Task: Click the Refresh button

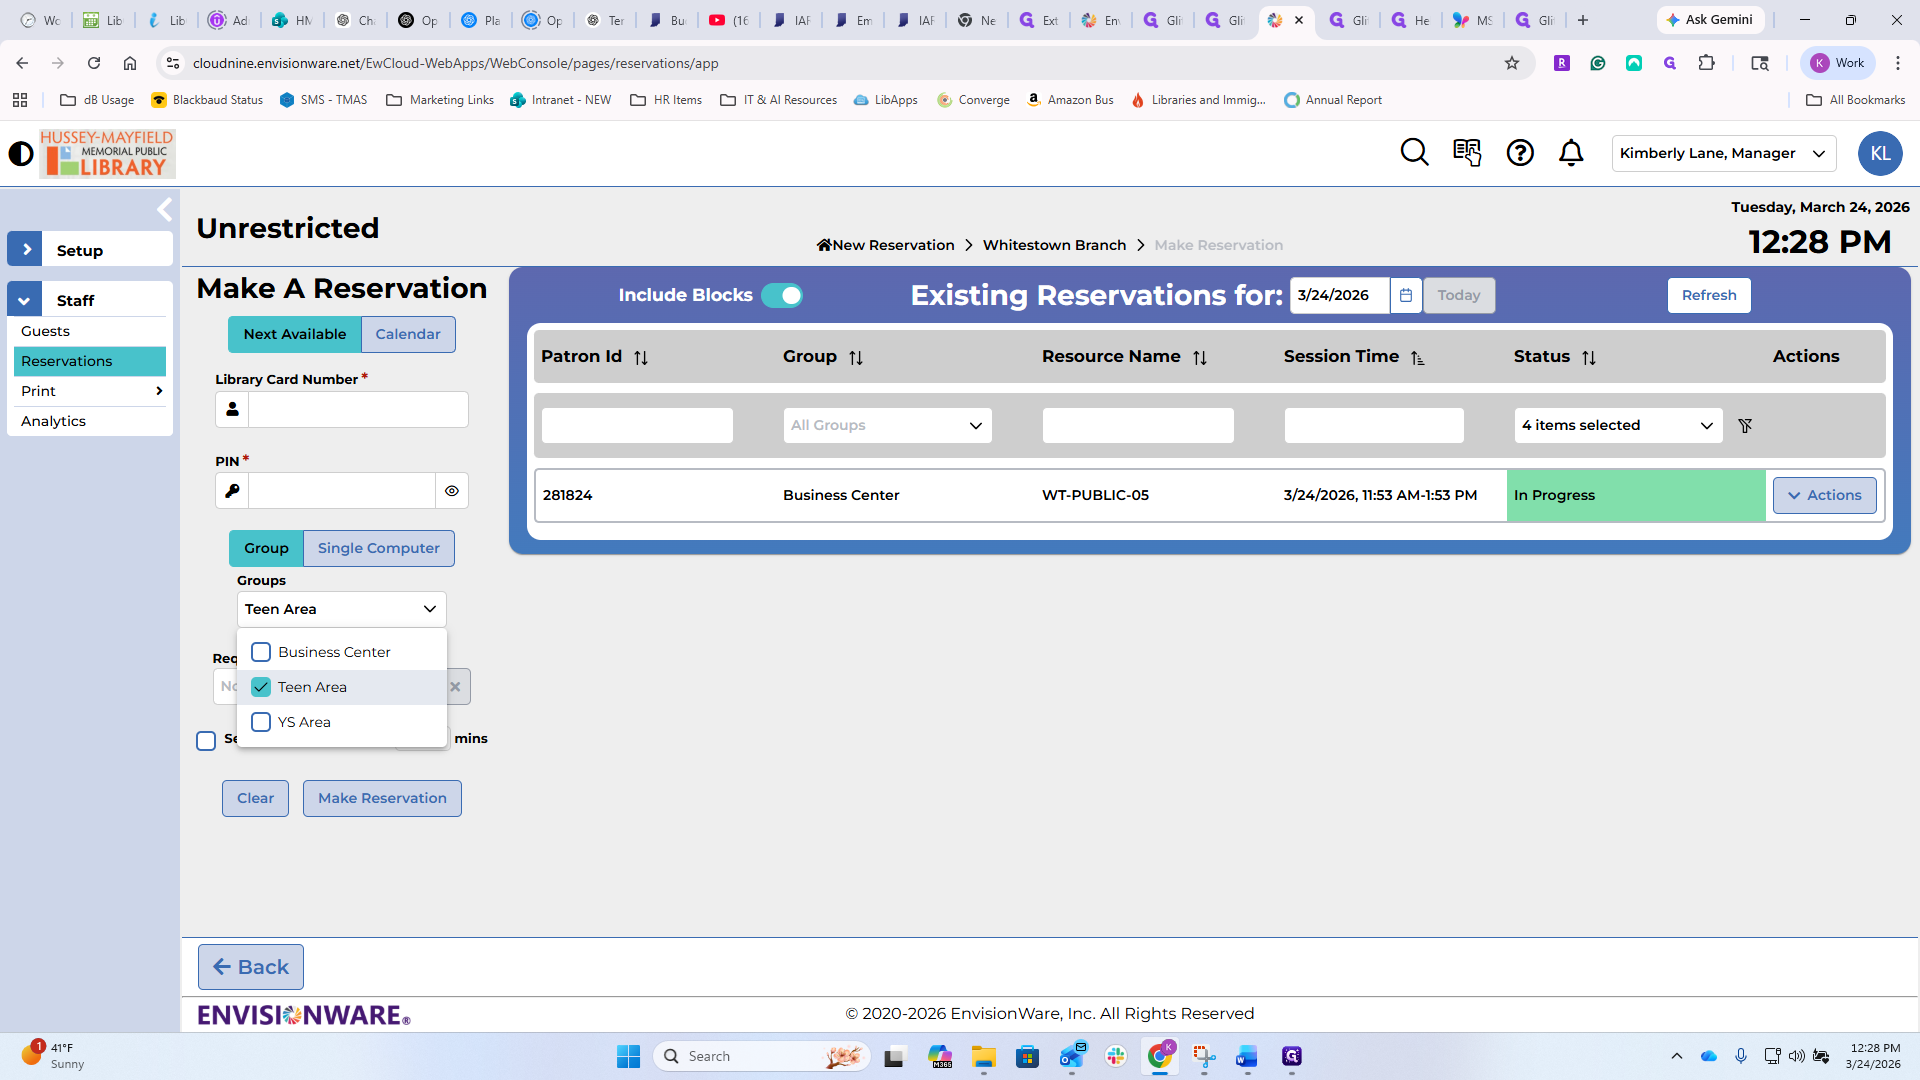Action: point(1708,295)
